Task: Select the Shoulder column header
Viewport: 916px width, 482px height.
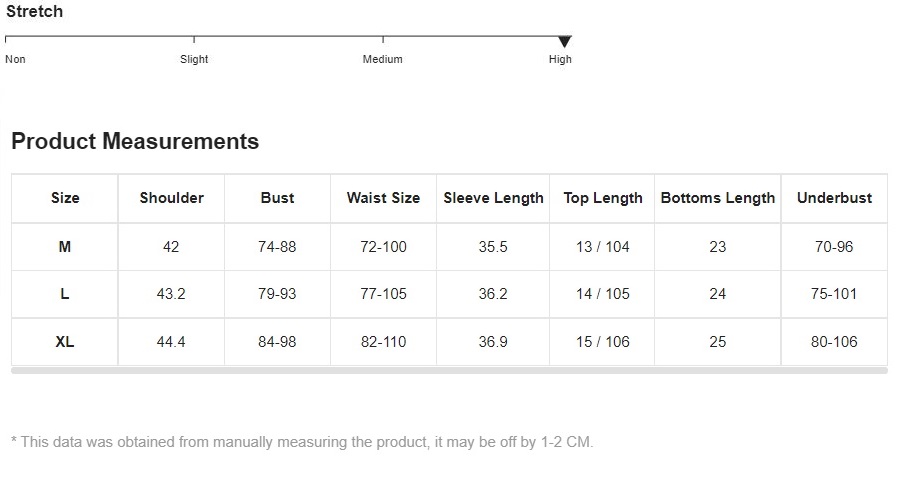Action: point(172,198)
